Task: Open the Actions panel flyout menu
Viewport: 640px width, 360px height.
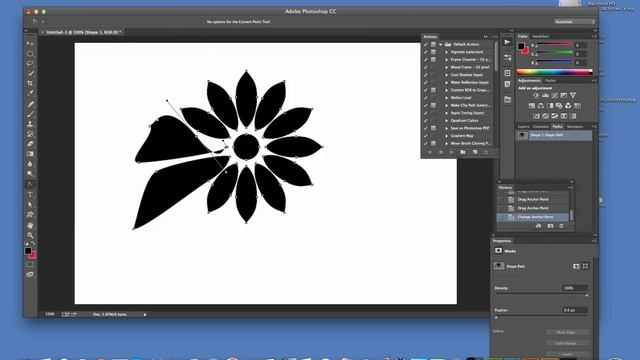Action: point(494,37)
